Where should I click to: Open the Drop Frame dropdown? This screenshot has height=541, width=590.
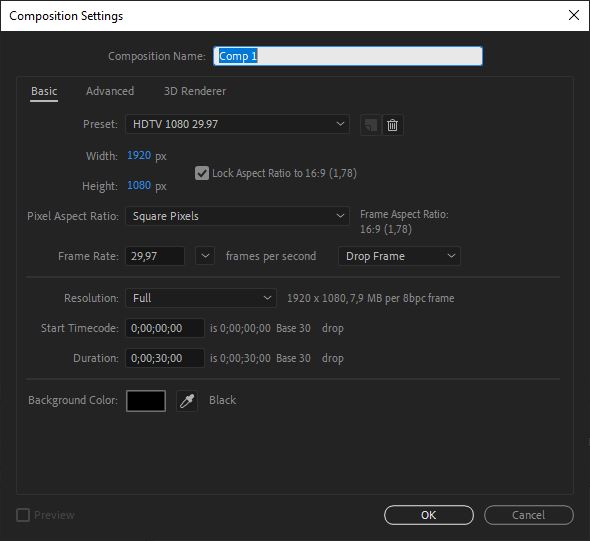coord(399,256)
